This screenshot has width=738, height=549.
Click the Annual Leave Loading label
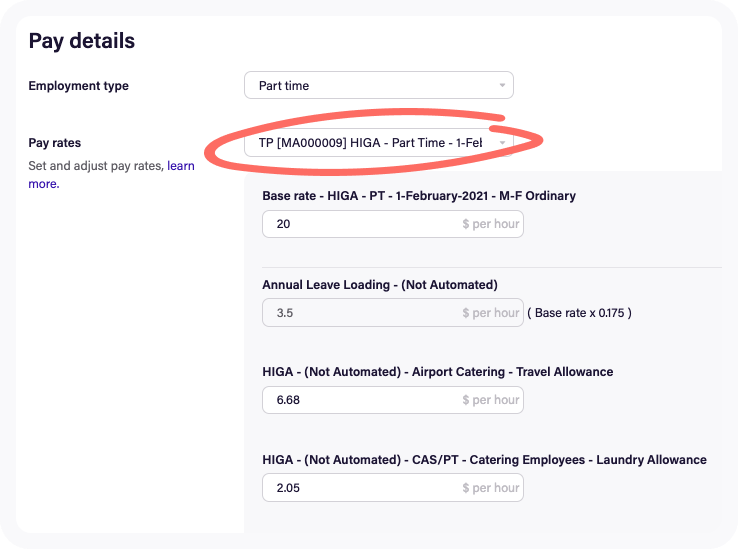pos(379,285)
